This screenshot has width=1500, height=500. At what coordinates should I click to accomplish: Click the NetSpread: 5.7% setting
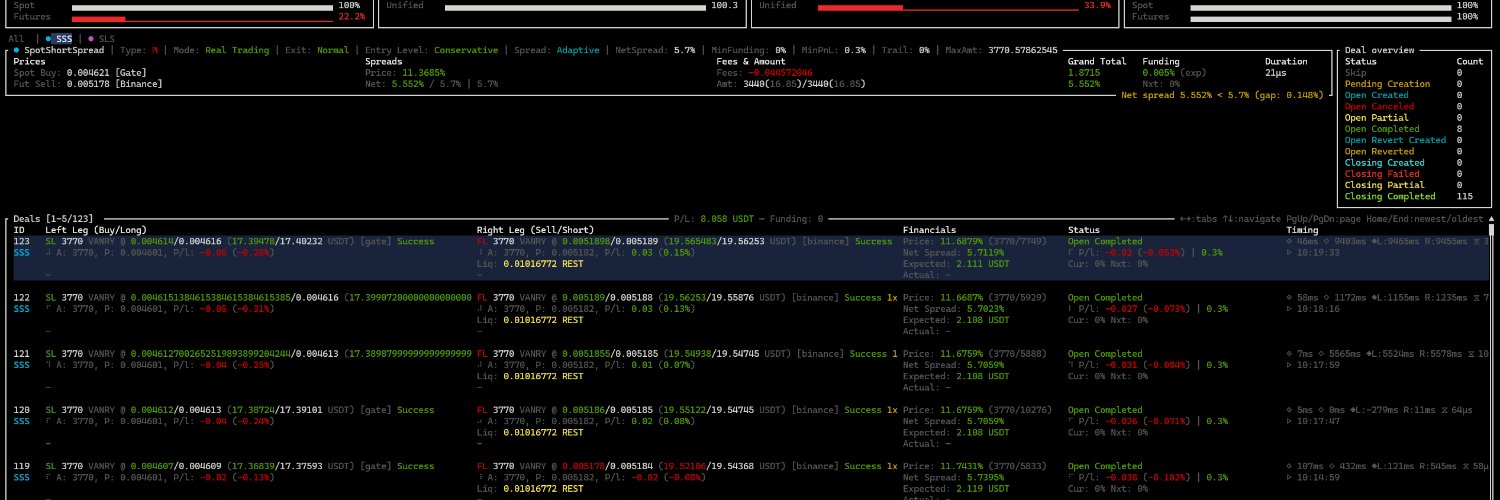[x=654, y=50]
